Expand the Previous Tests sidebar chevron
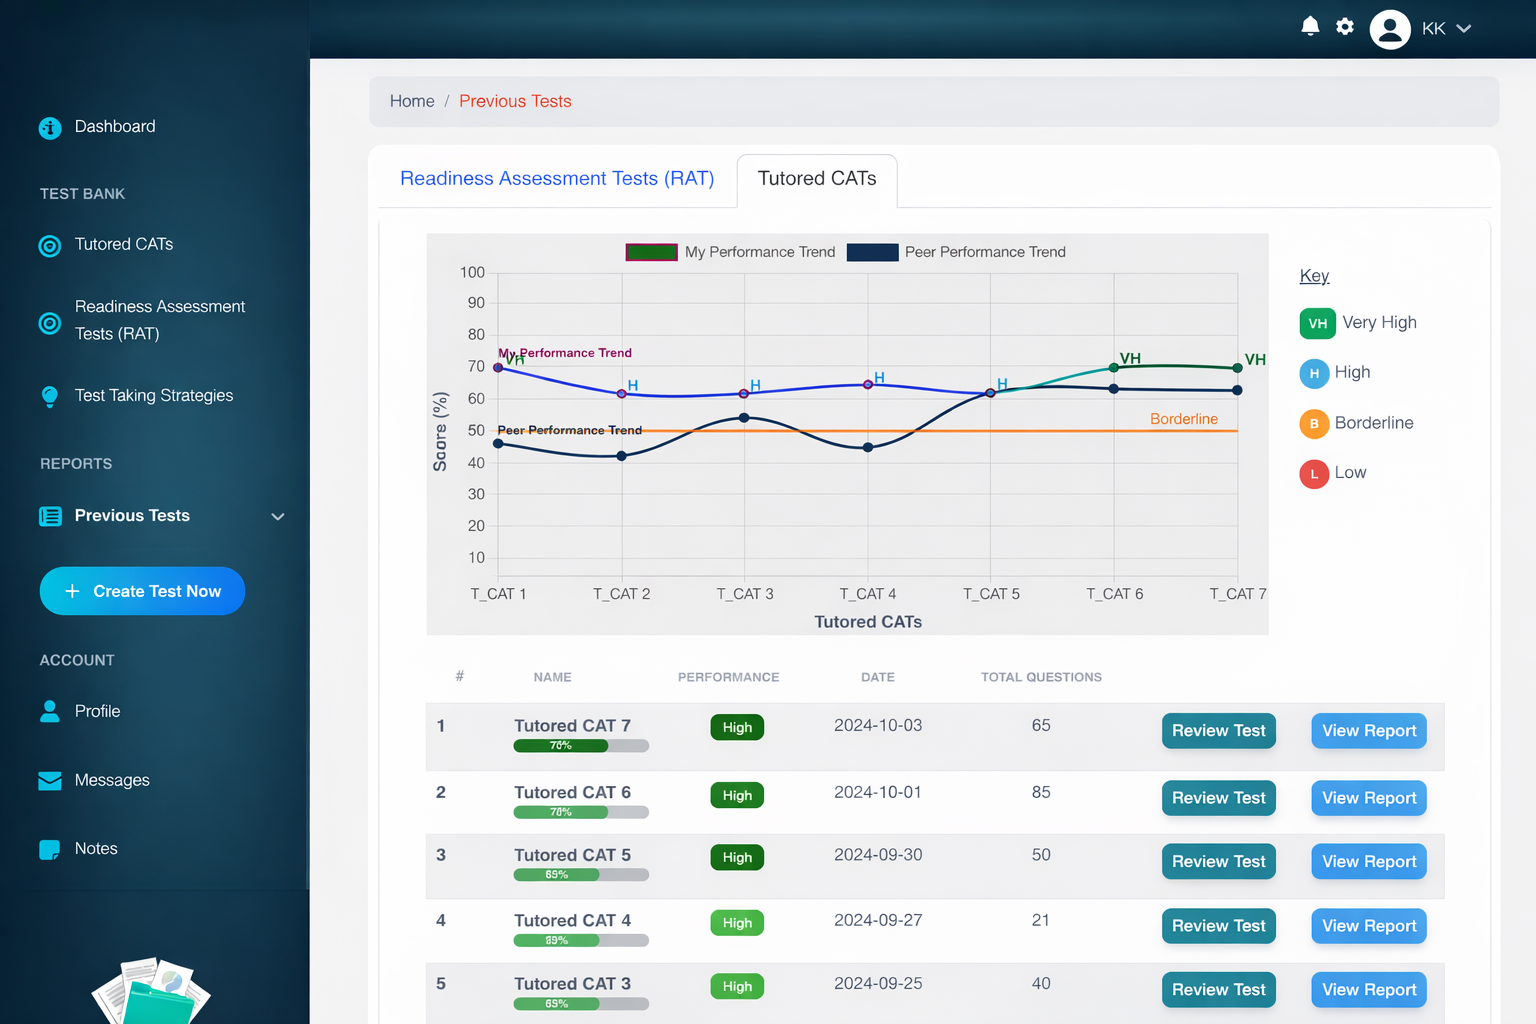The height and width of the screenshot is (1024, 1536). point(278,517)
